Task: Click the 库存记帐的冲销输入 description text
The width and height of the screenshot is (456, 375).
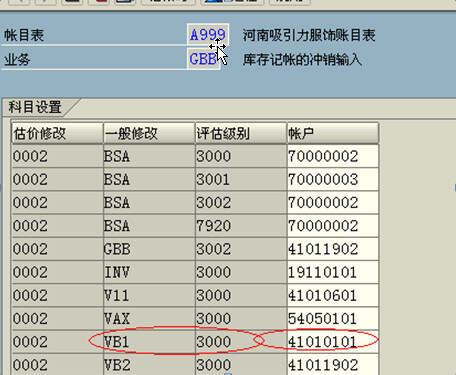Action: click(302, 60)
